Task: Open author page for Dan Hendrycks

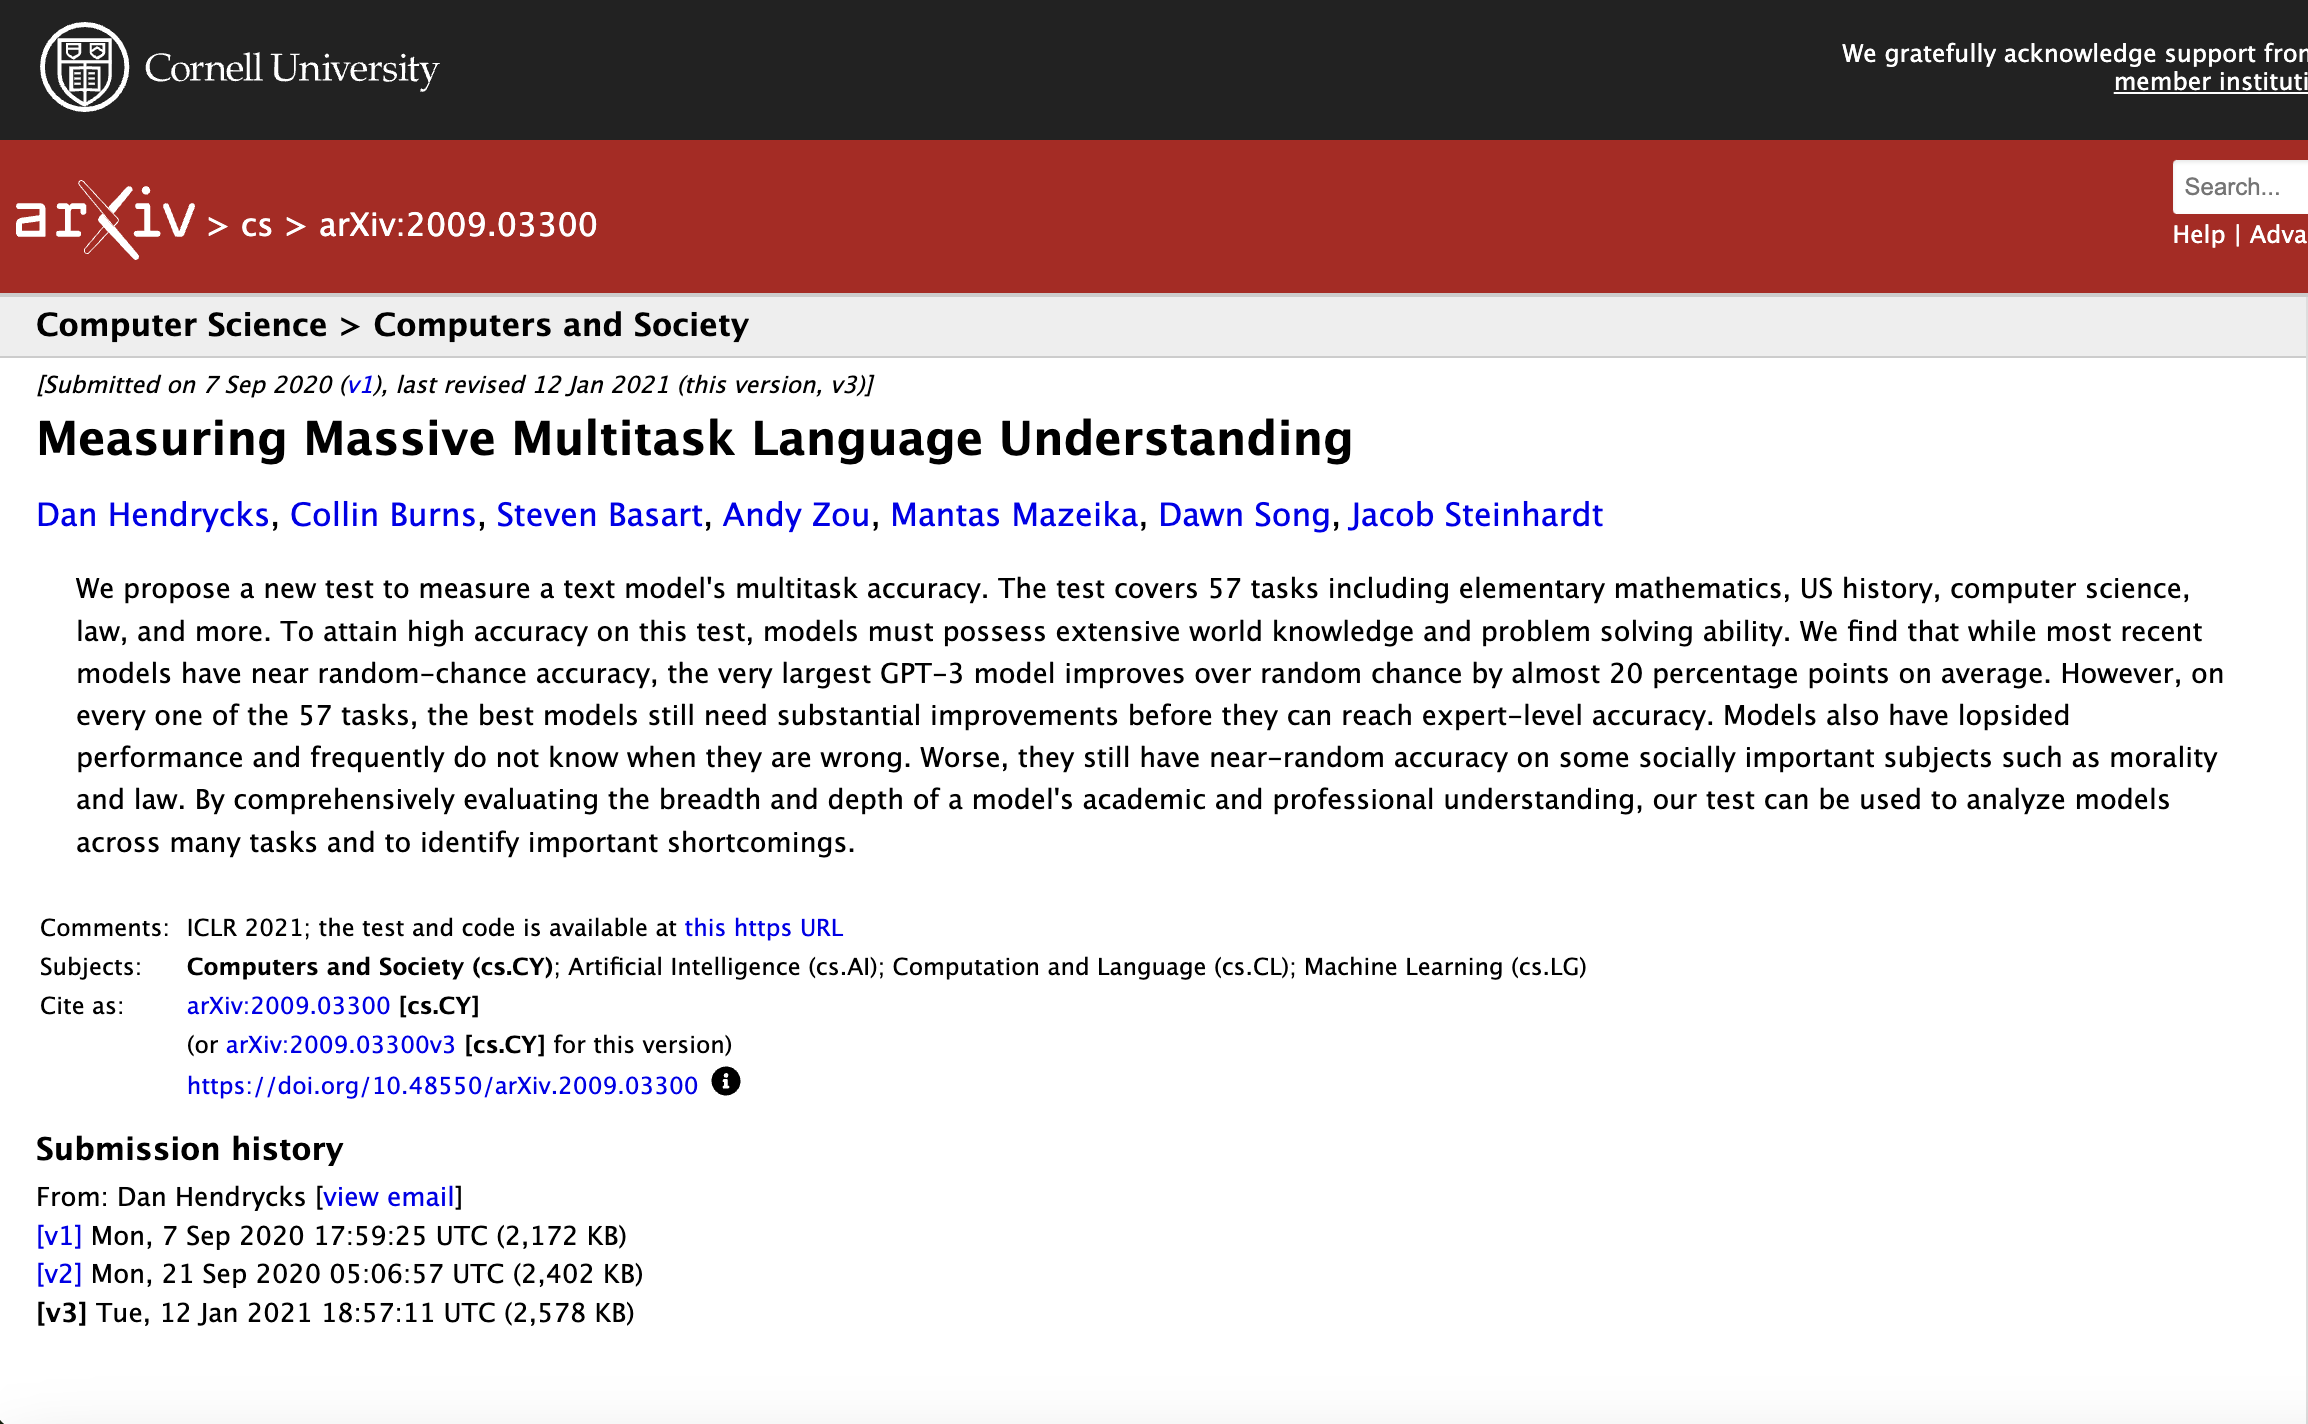Action: point(152,514)
